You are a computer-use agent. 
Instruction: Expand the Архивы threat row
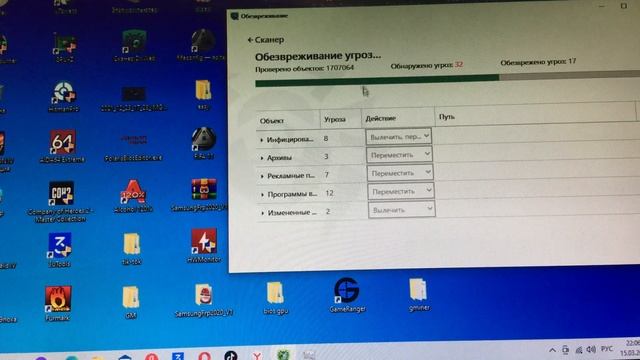[x=262, y=158]
